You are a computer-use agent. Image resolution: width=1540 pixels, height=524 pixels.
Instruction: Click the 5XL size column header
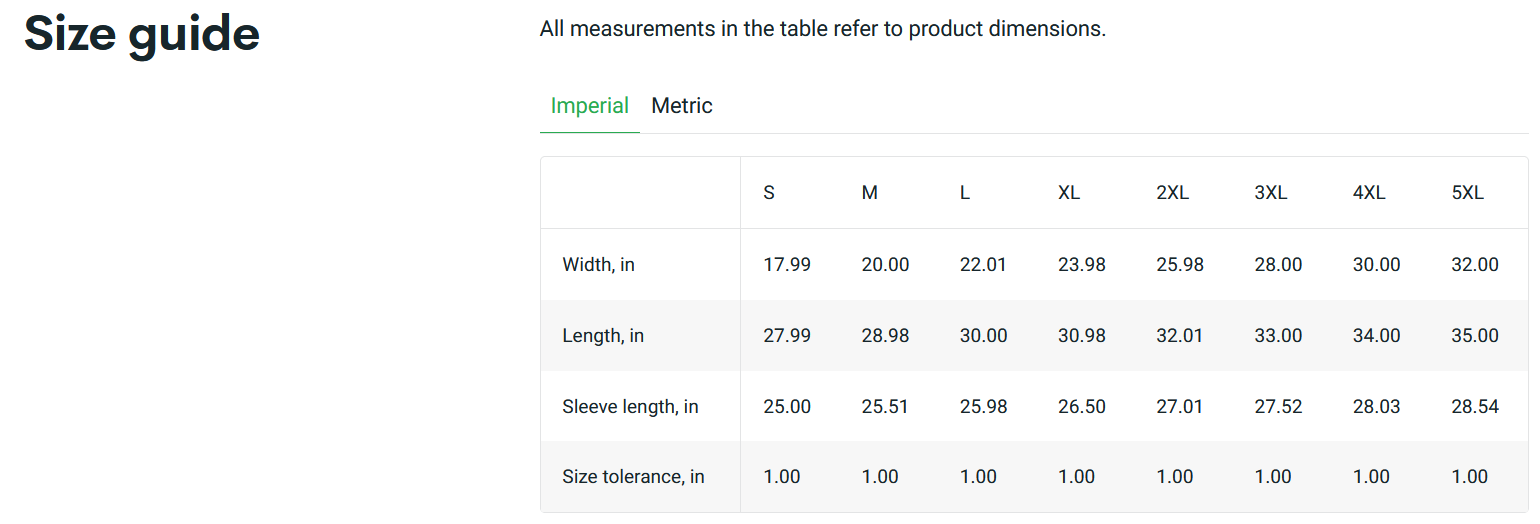click(1467, 193)
